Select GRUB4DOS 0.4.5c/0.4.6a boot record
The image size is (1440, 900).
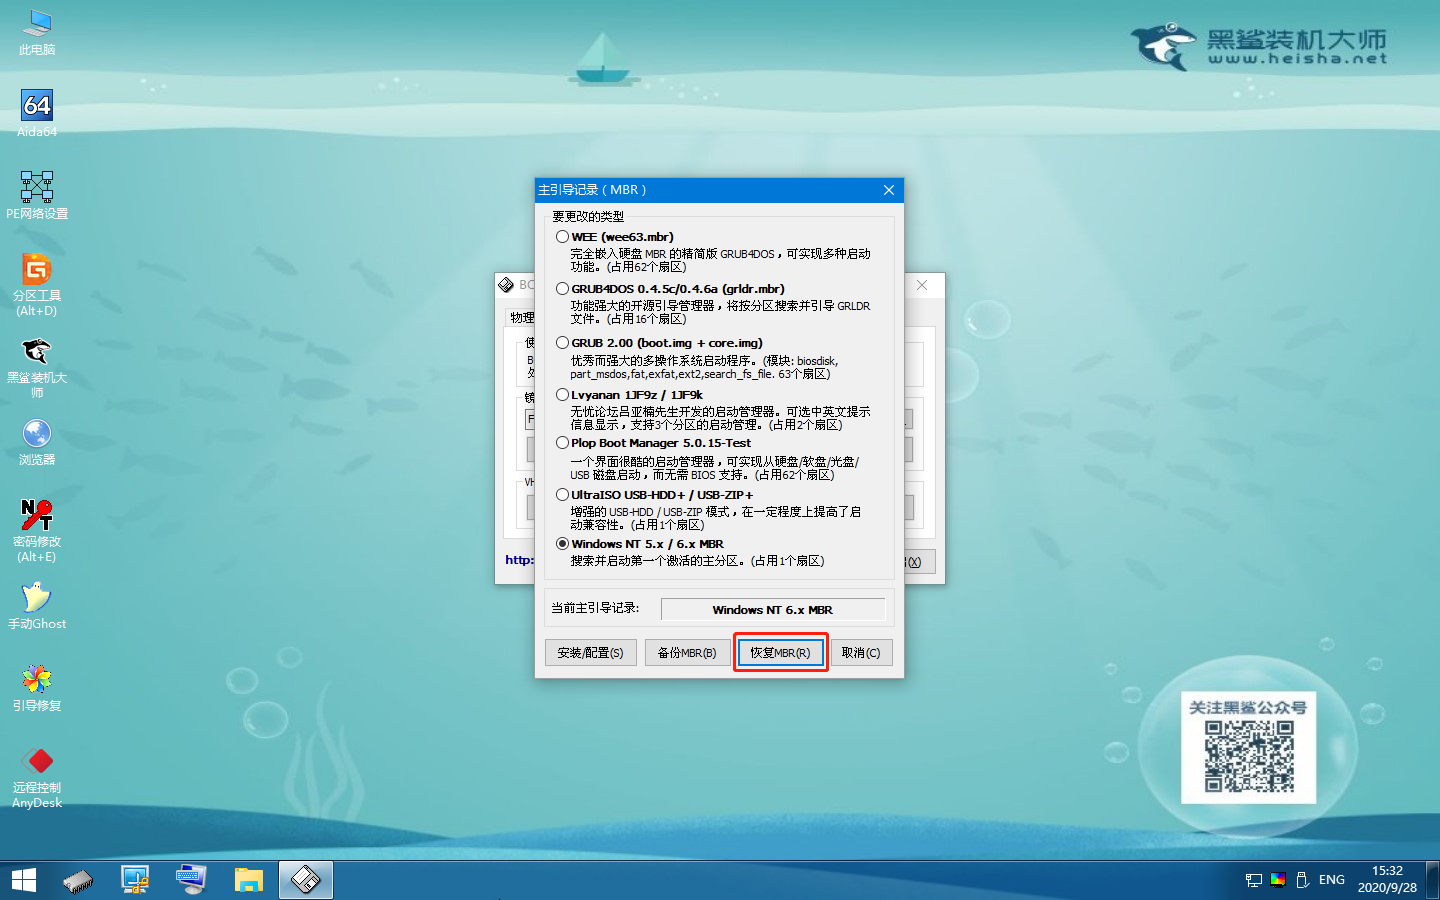point(562,288)
